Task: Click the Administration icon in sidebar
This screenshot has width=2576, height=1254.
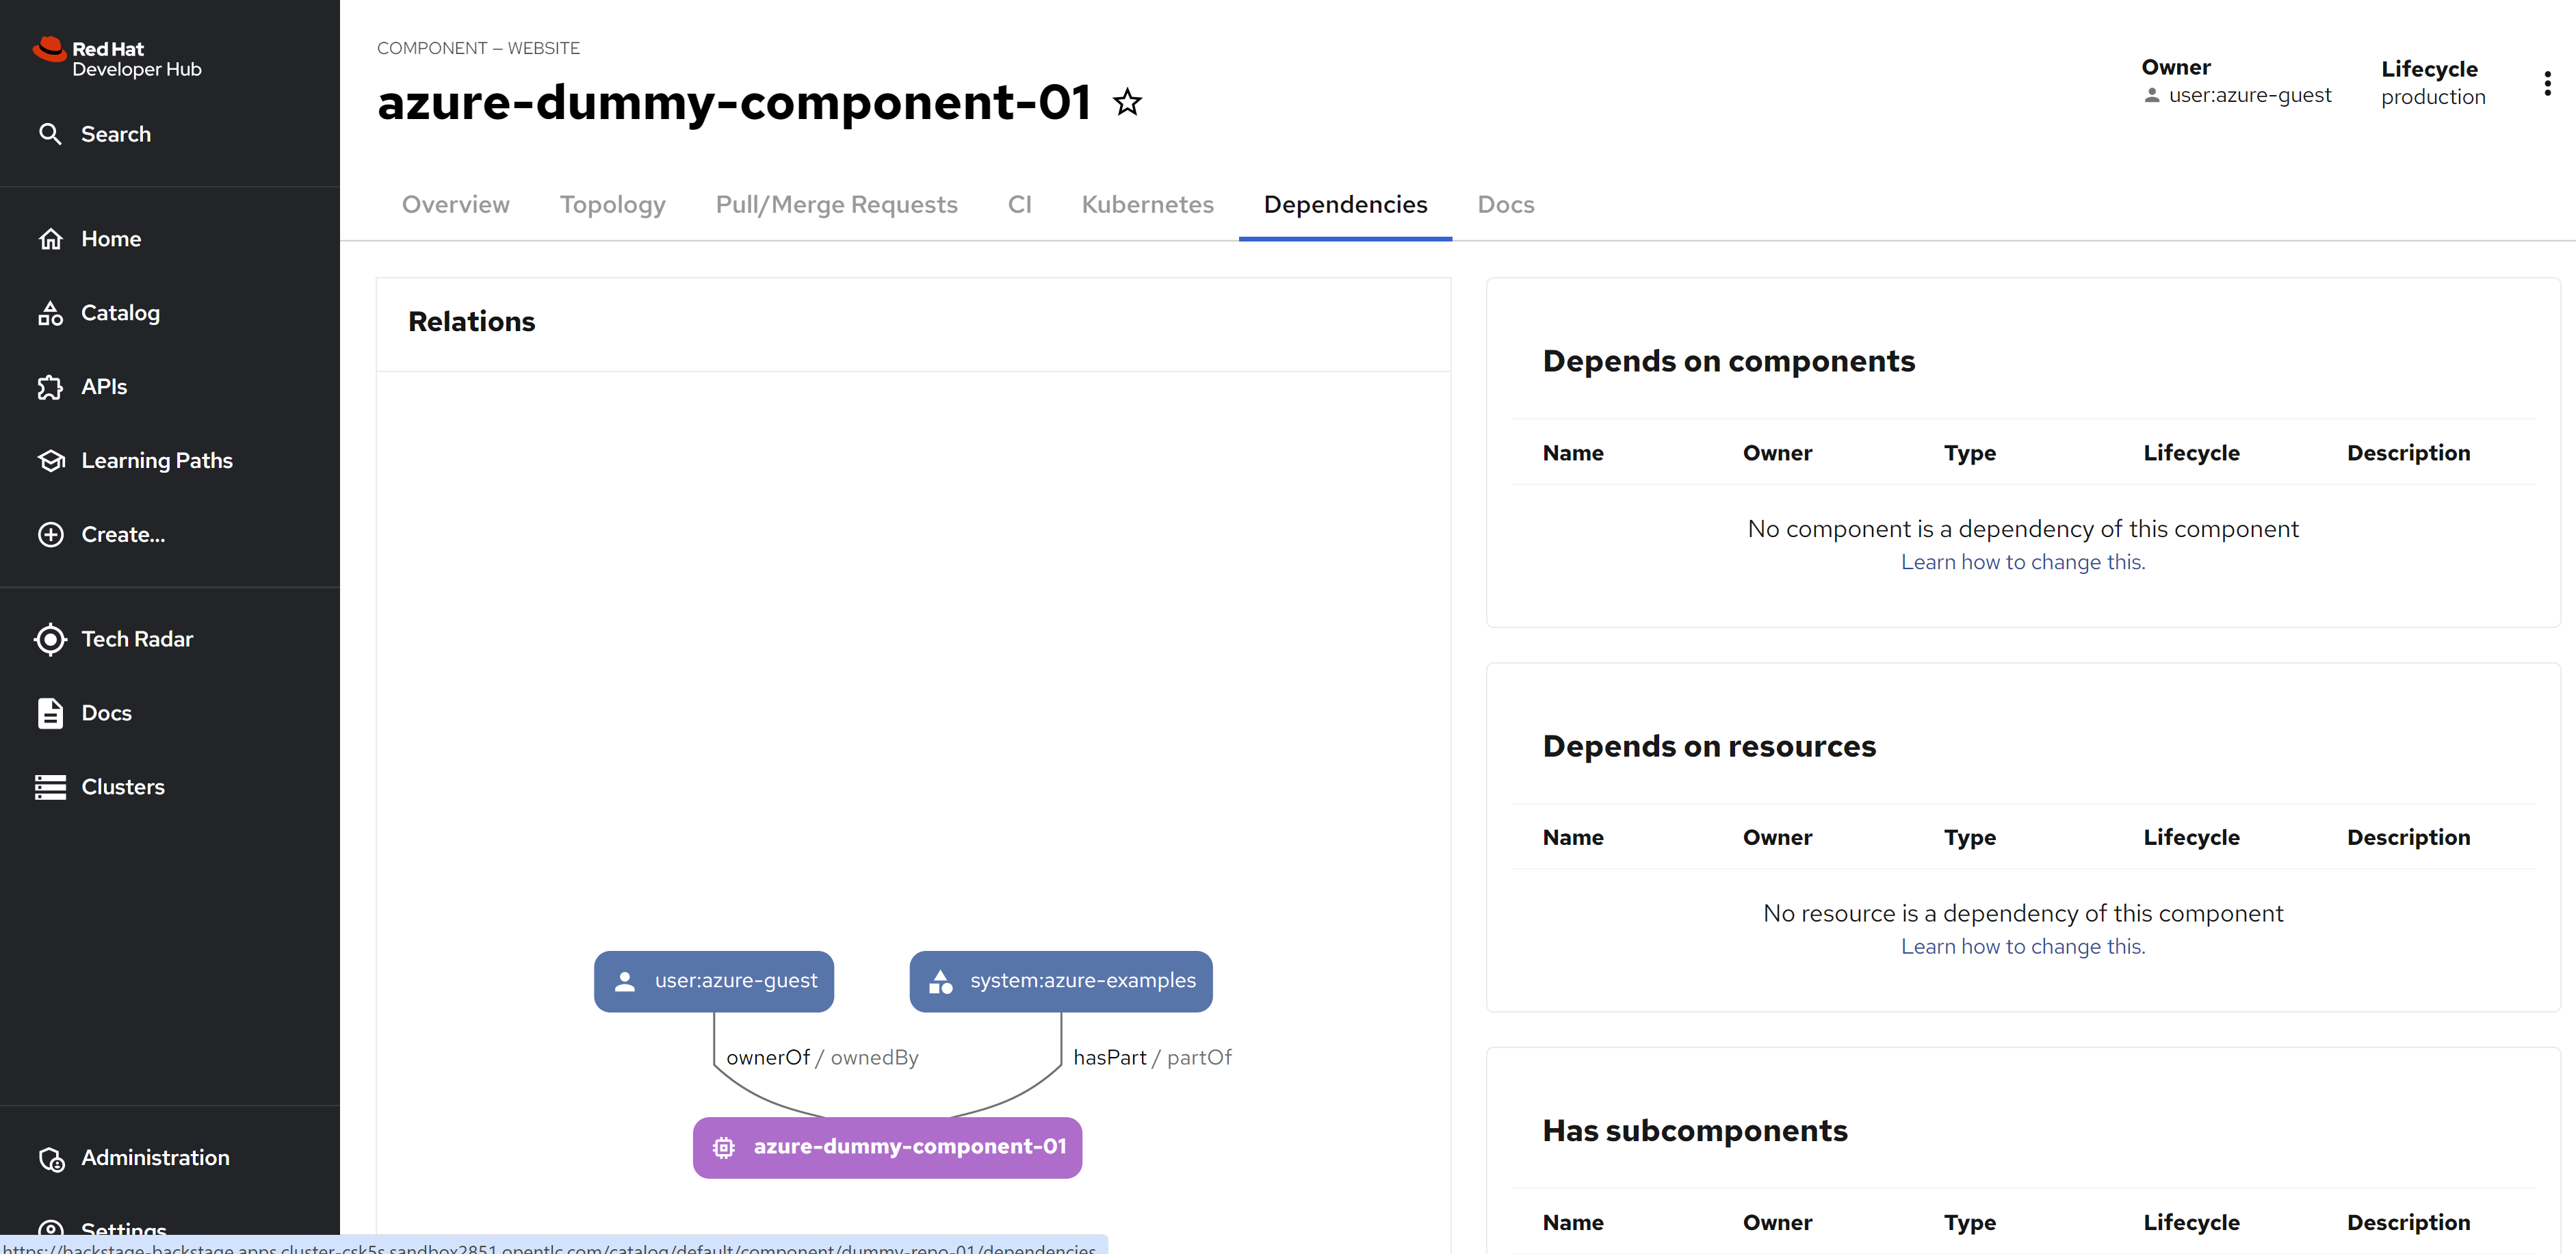Action: [x=51, y=1158]
